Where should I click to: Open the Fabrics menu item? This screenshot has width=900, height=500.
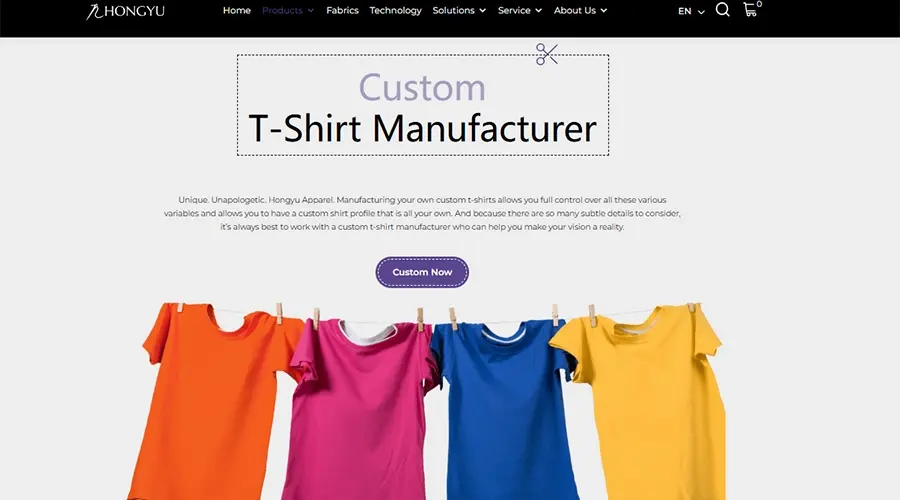[342, 10]
